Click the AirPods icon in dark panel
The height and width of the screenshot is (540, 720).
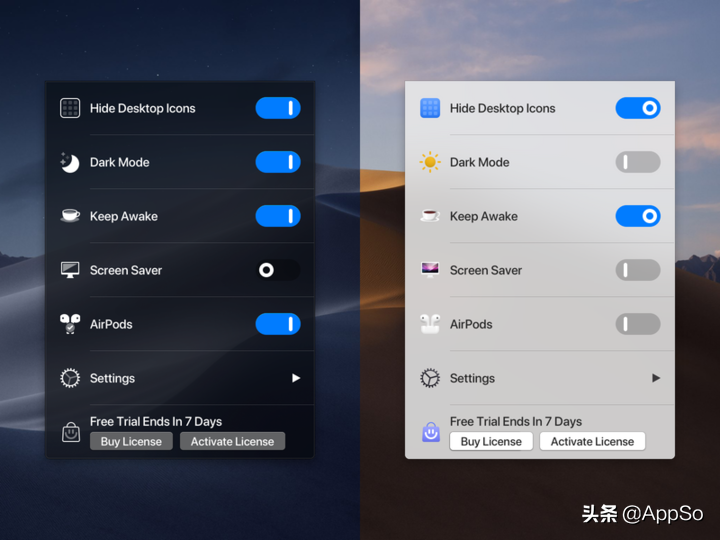(x=70, y=324)
